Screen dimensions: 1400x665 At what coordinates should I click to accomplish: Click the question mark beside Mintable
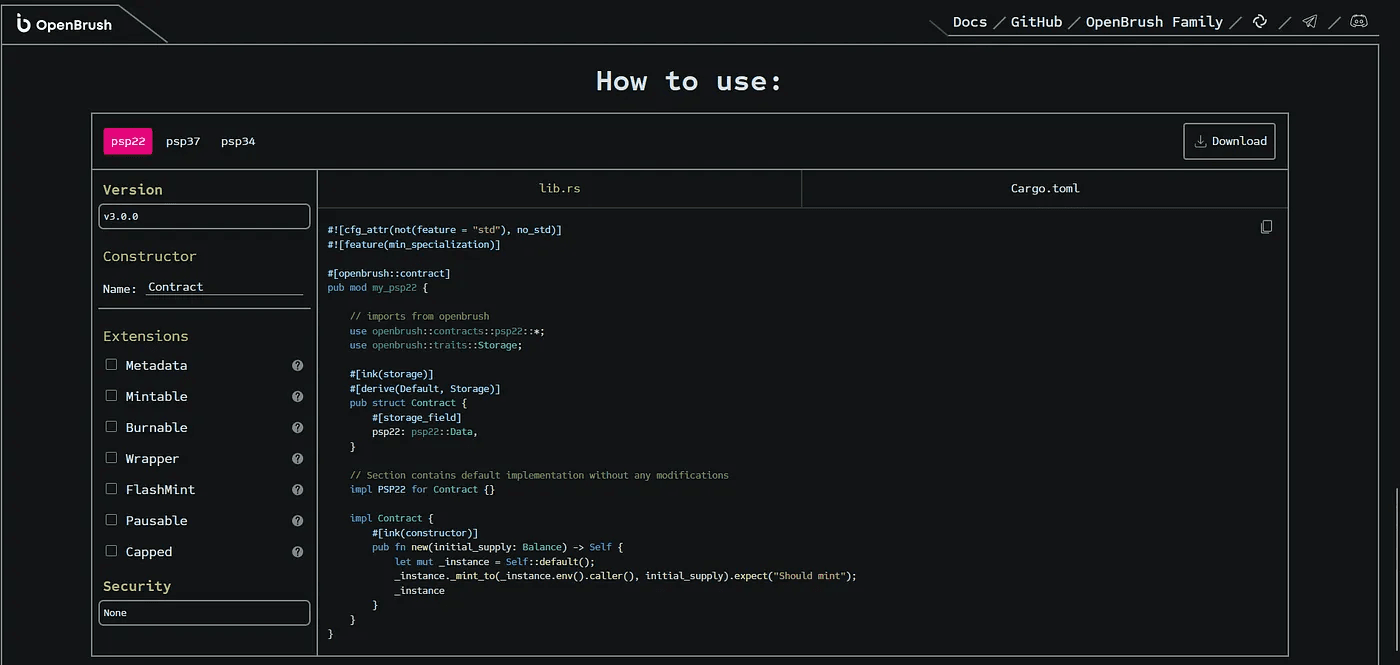tap(297, 396)
